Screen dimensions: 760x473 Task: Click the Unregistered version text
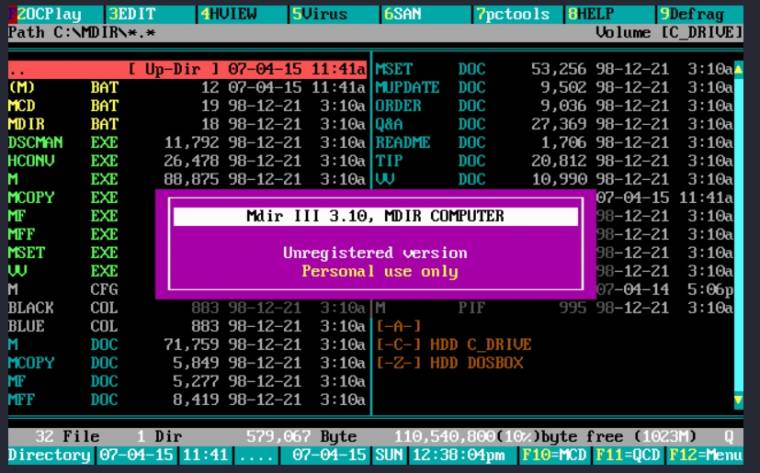(375, 252)
